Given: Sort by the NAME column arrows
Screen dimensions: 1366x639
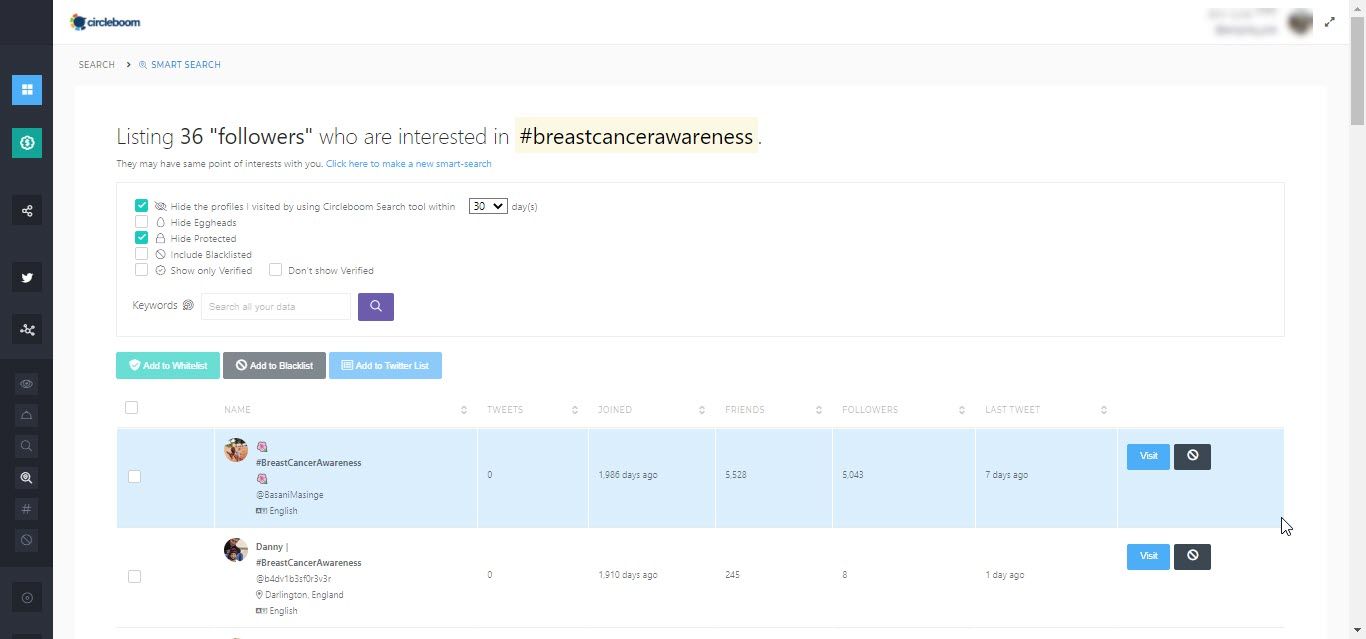Looking at the screenshot, I should tap(464, 410).
